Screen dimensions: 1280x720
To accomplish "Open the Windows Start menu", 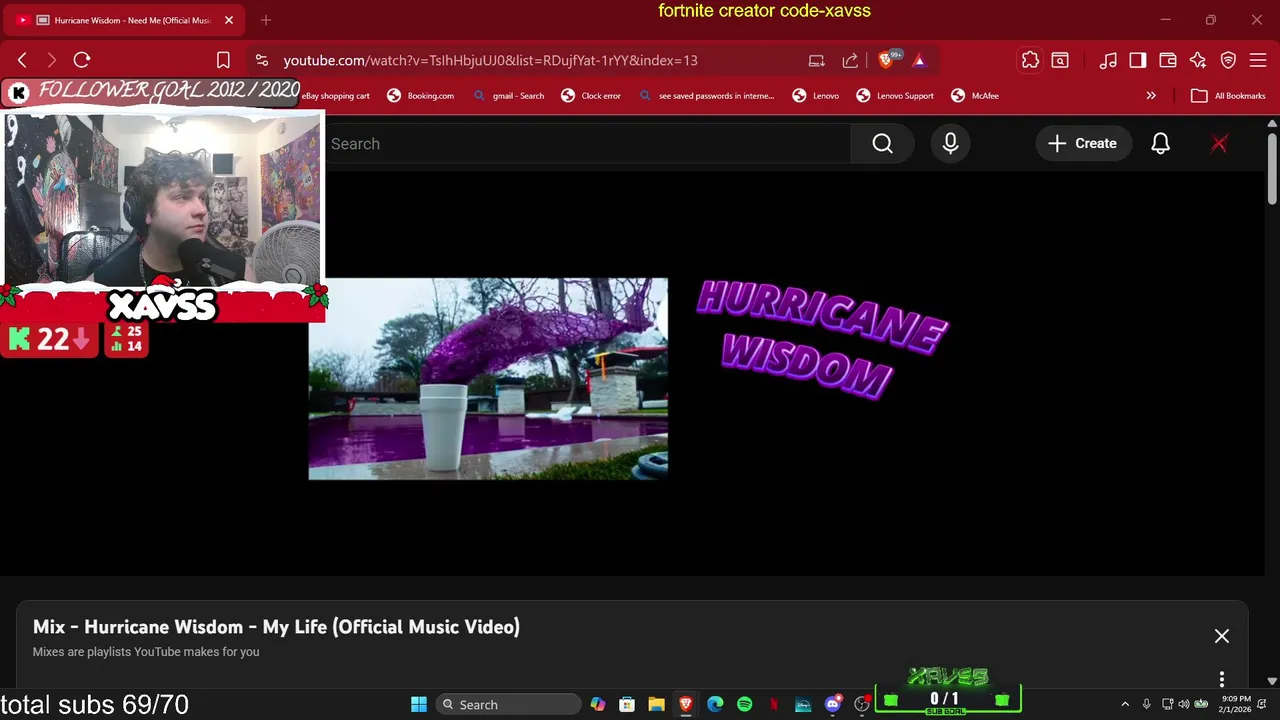I will 419,705.
